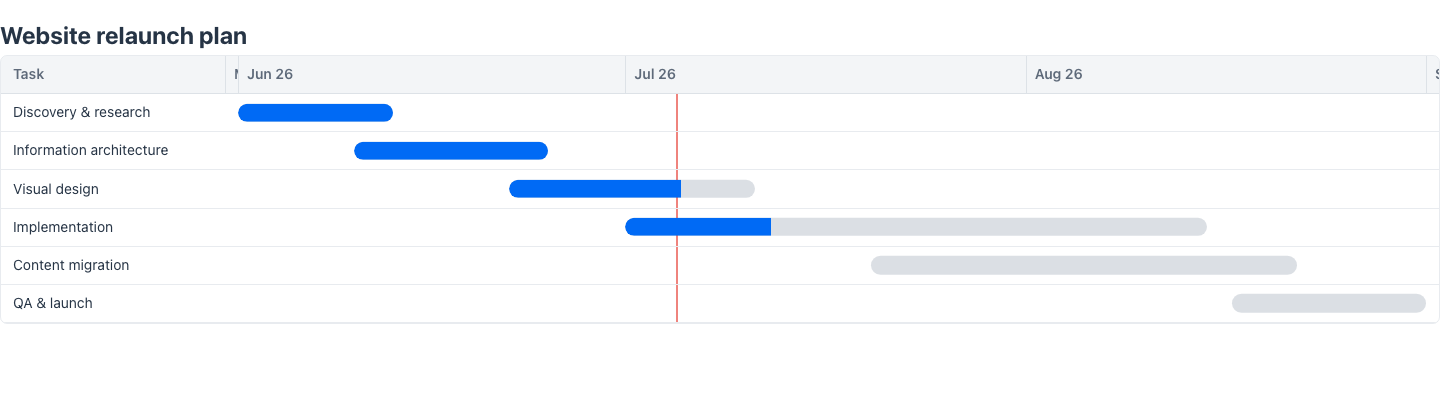Screen dimensions: 1440x420
Task: Click the completed blue portion of Visual design
Action: tap(595, 189)
